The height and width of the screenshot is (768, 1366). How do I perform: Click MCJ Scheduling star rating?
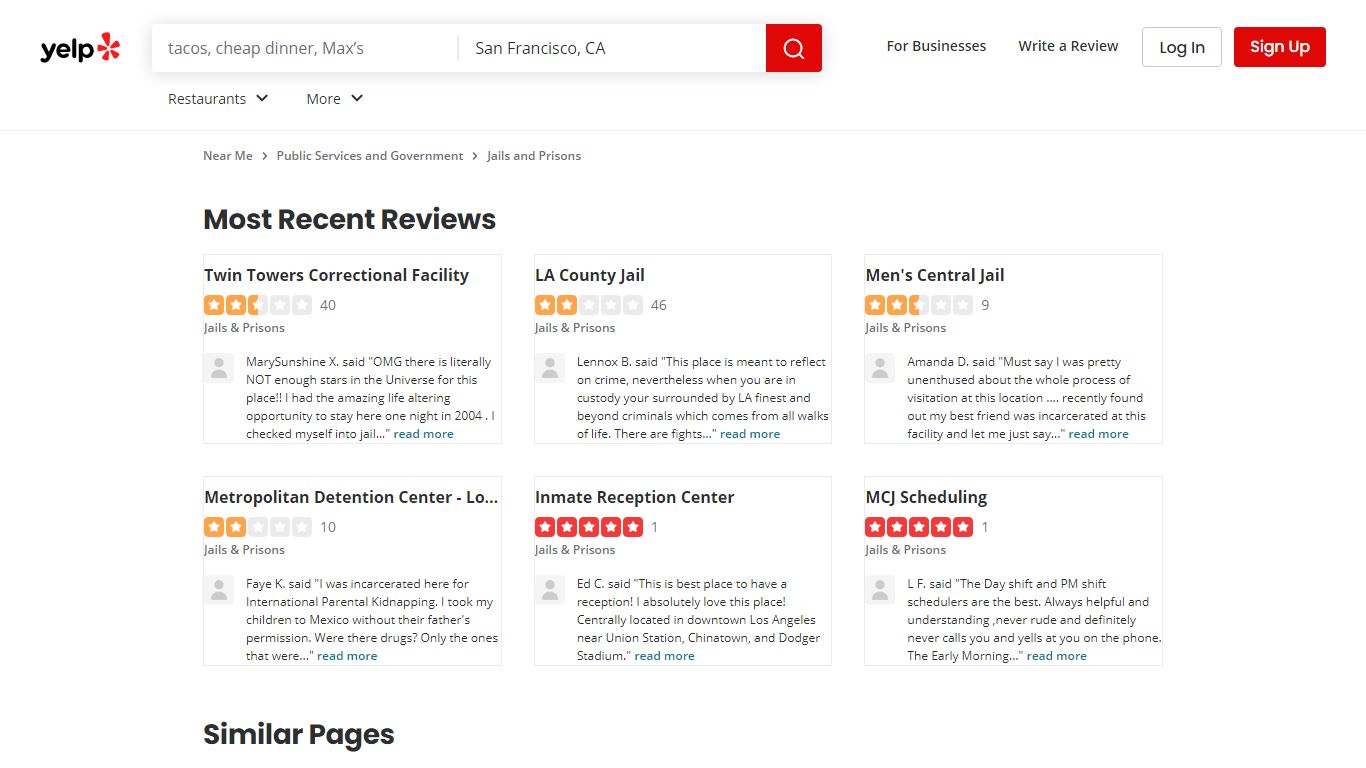coord(919,527)
